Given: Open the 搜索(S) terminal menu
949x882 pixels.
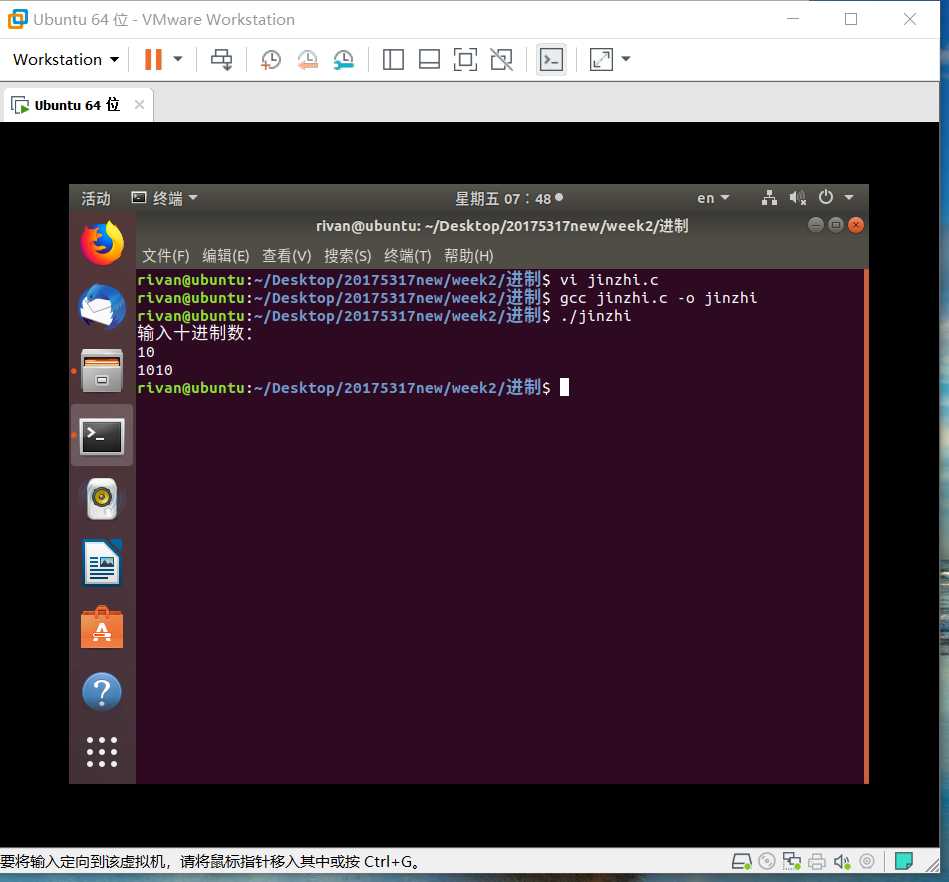Looking at the screenshot, I should (347, 256).
